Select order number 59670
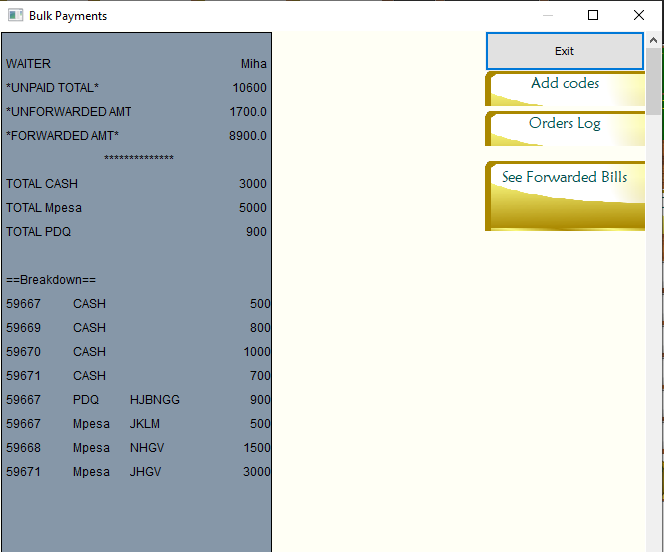This screenshot has height=552, width=664. click(23, 352)
